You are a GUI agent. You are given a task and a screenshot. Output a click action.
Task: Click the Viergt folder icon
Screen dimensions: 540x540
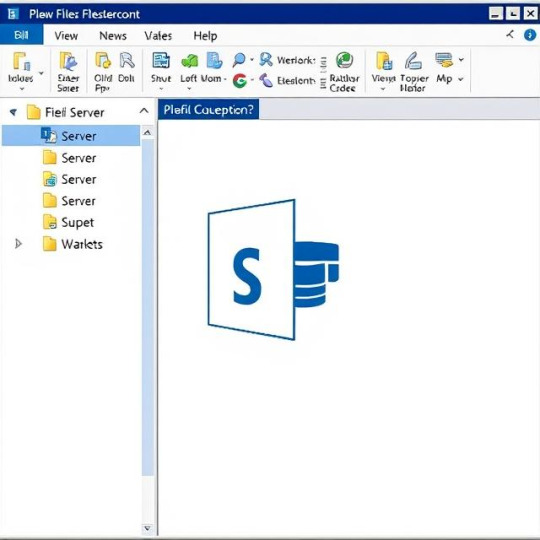coord(384,61)
